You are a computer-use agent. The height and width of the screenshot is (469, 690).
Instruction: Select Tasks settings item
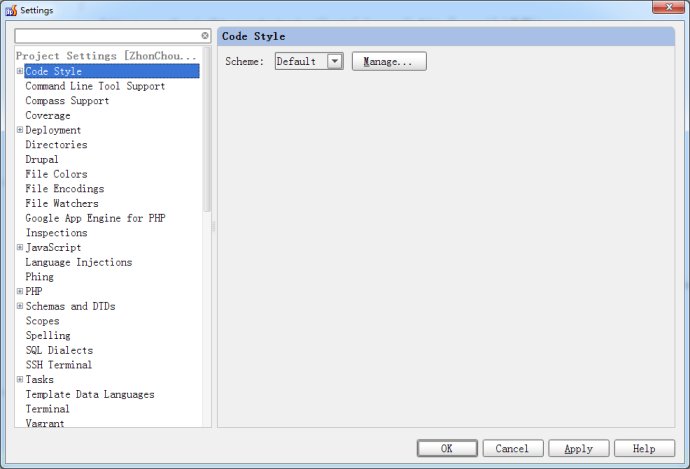[x=40, y=379]
